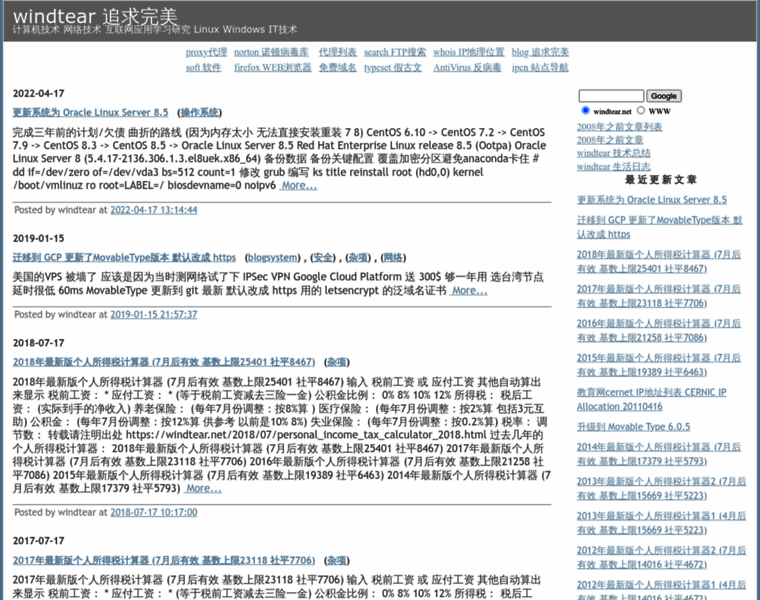The width and height of the screenshot is (760, 600).
Task: Open permalink timestamp 2019-01-15 21:57:37
Action: [x=153, y=314]
